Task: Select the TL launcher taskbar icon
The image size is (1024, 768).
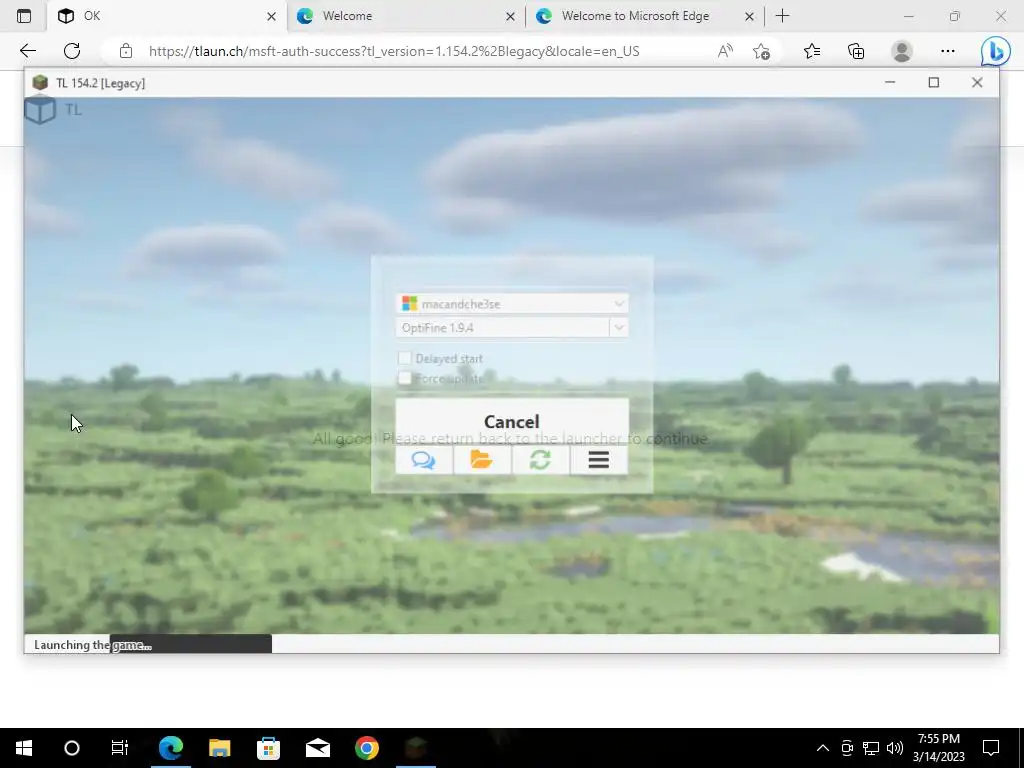Action: [416, 748]
